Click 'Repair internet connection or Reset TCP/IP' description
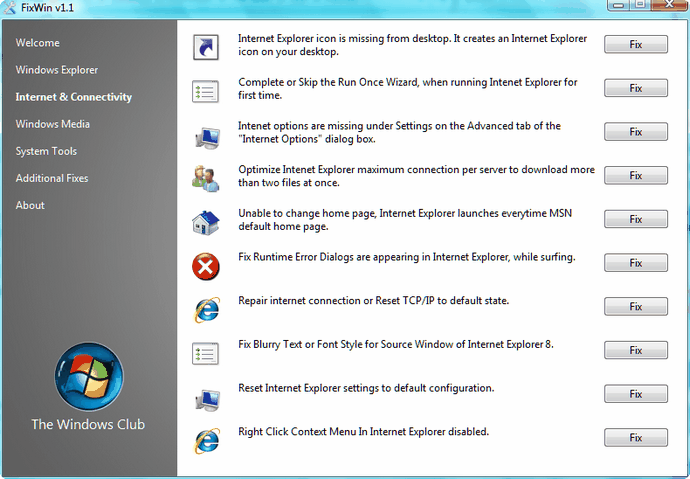Viewport: 690px width, 479px height. click(374, 301)
